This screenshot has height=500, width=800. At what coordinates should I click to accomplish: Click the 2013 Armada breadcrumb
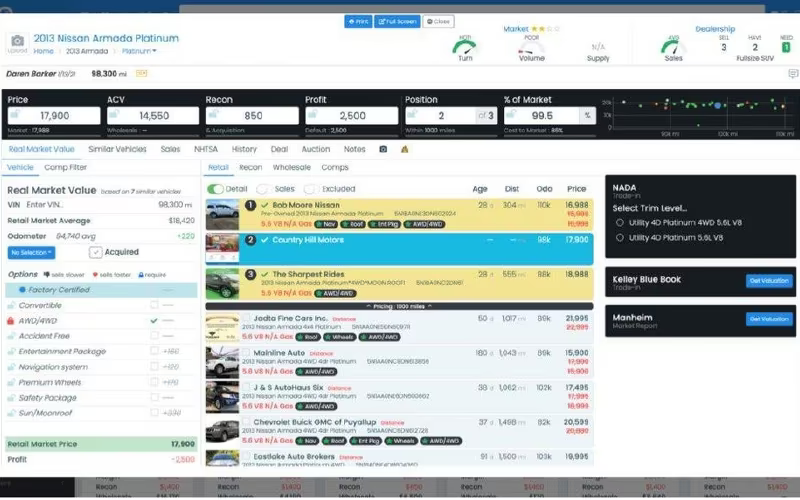pos(87,51)
